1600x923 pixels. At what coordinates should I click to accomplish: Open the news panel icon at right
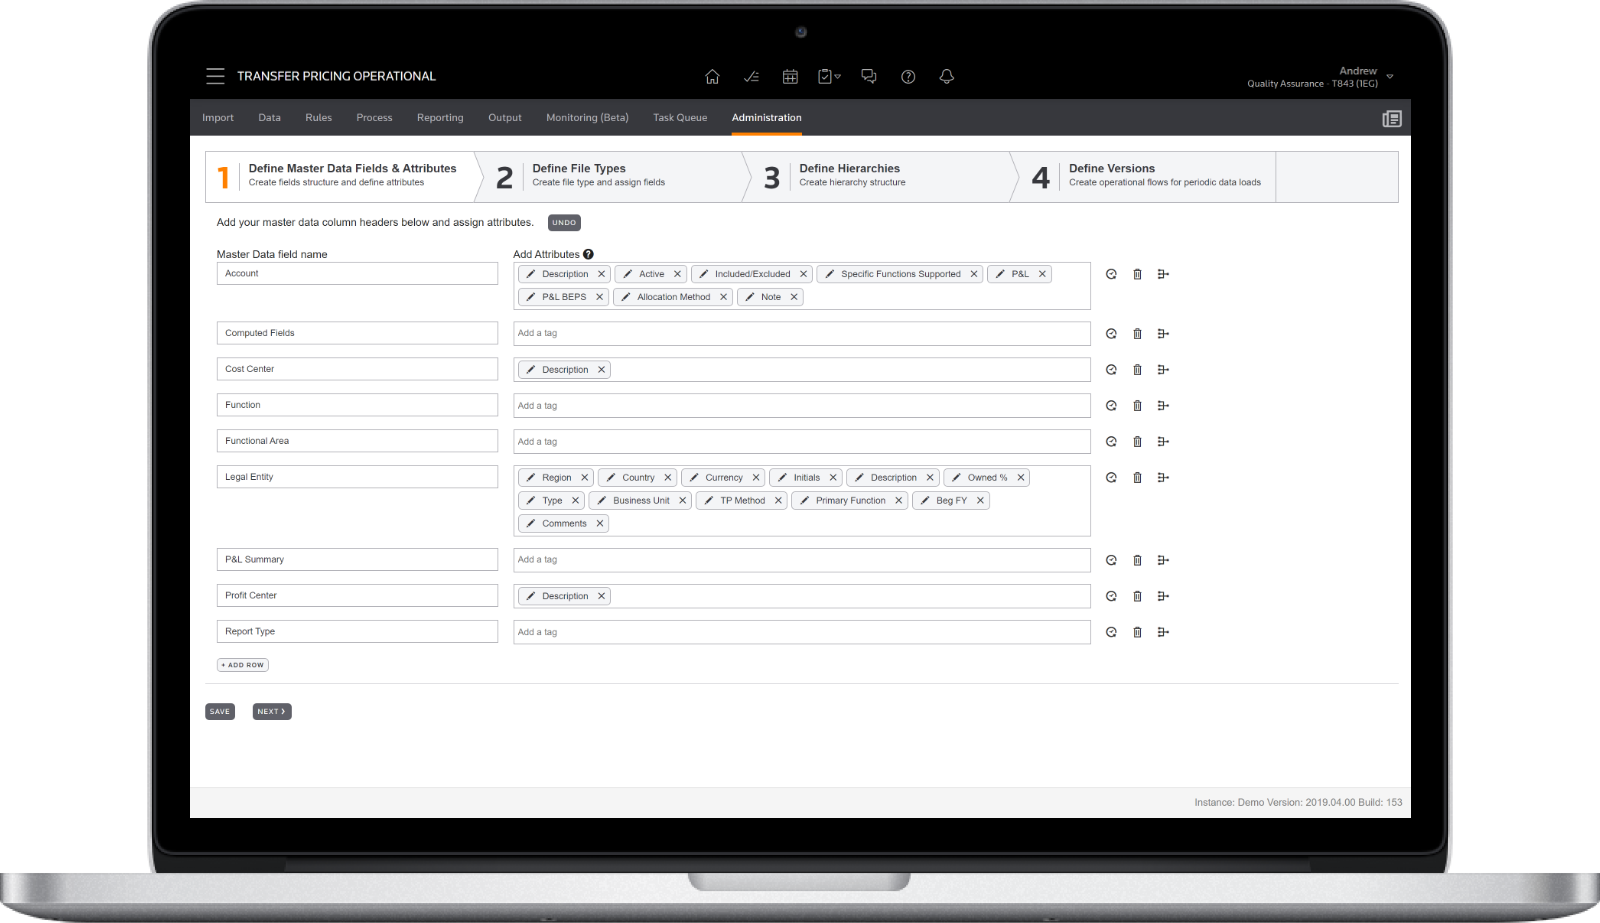click(1391, 118)
